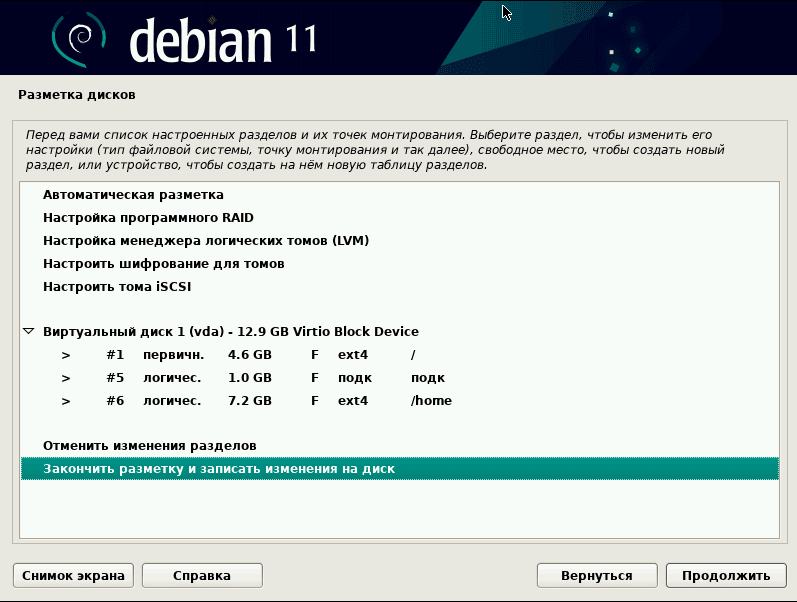Click the Вернуться button
The height and width of the screenshot is (602, 797).
point(597,576)
